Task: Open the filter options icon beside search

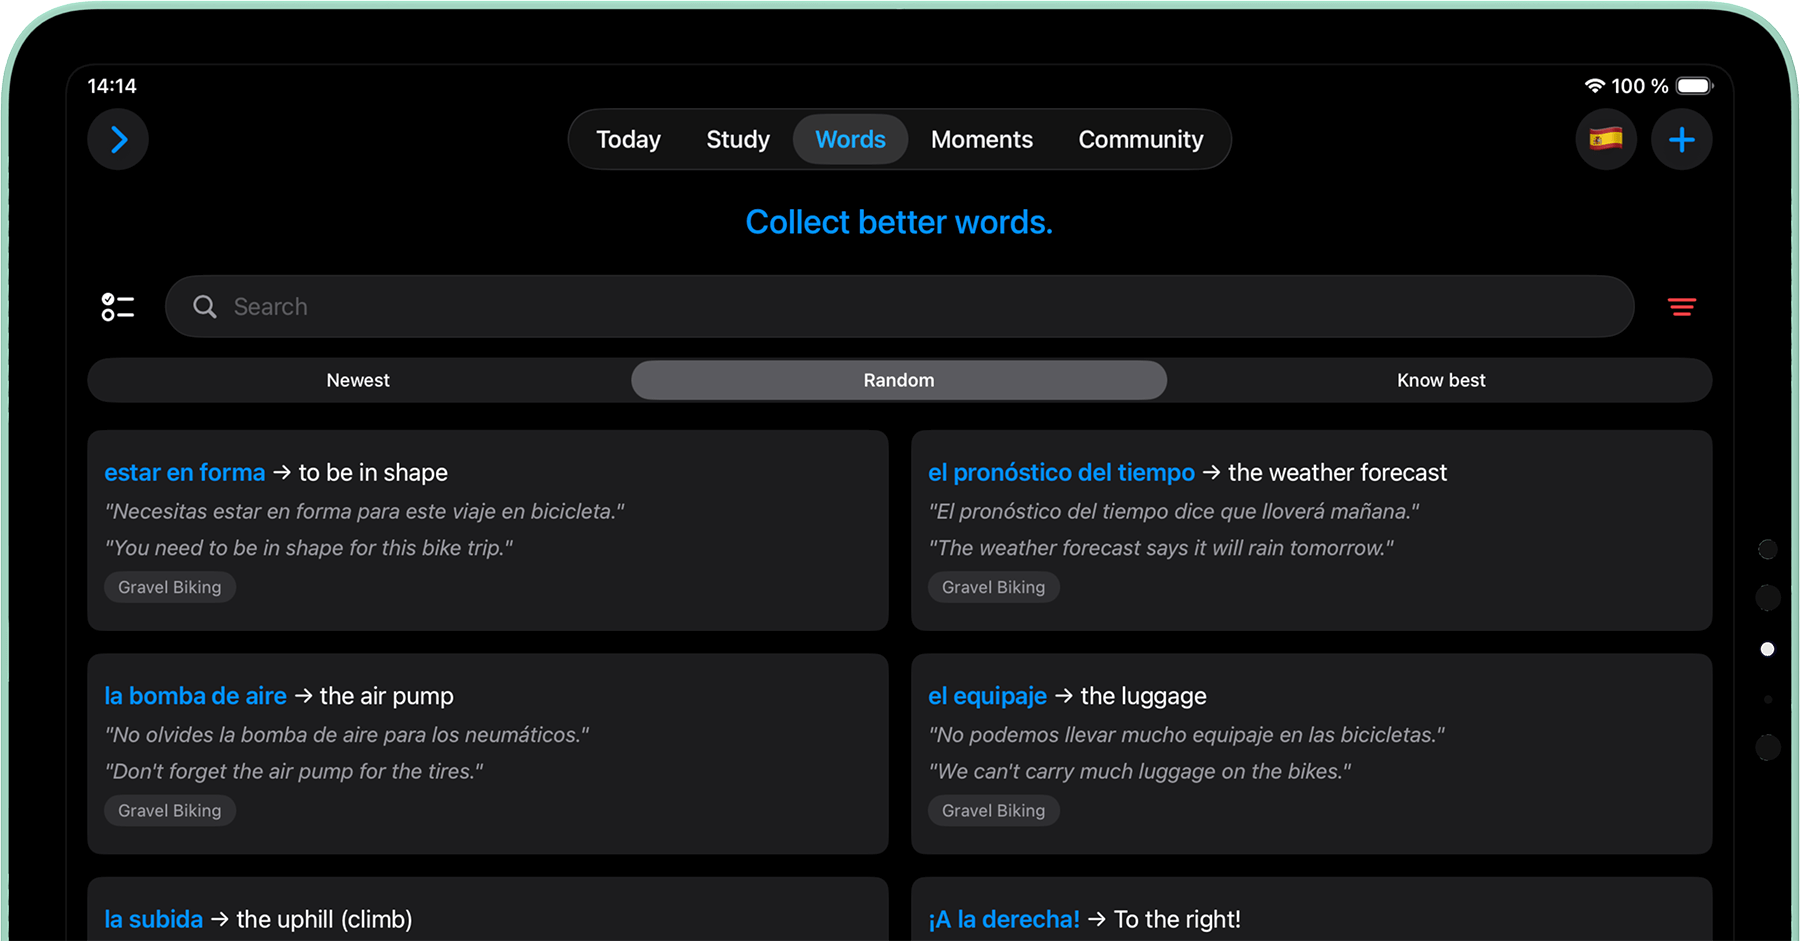Action: pyautogui.click(x=1681, y=306)
